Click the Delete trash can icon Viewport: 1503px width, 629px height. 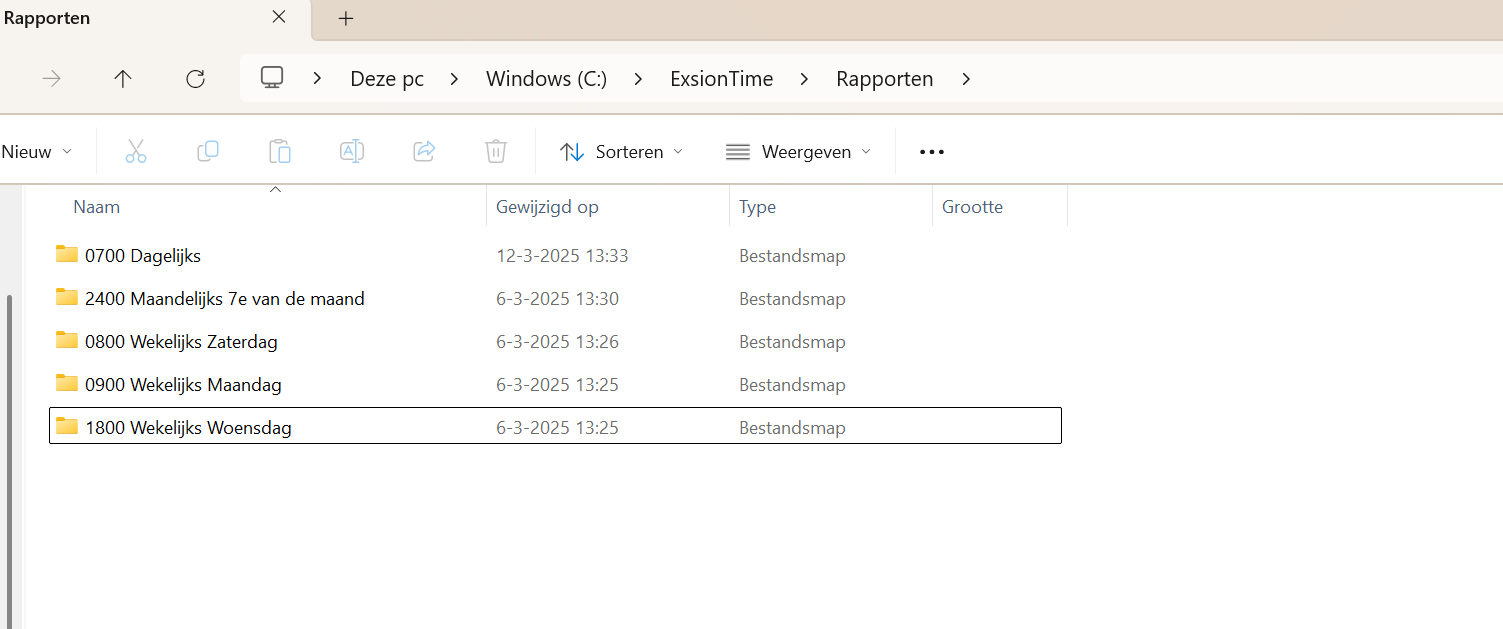tap(496, 152)
